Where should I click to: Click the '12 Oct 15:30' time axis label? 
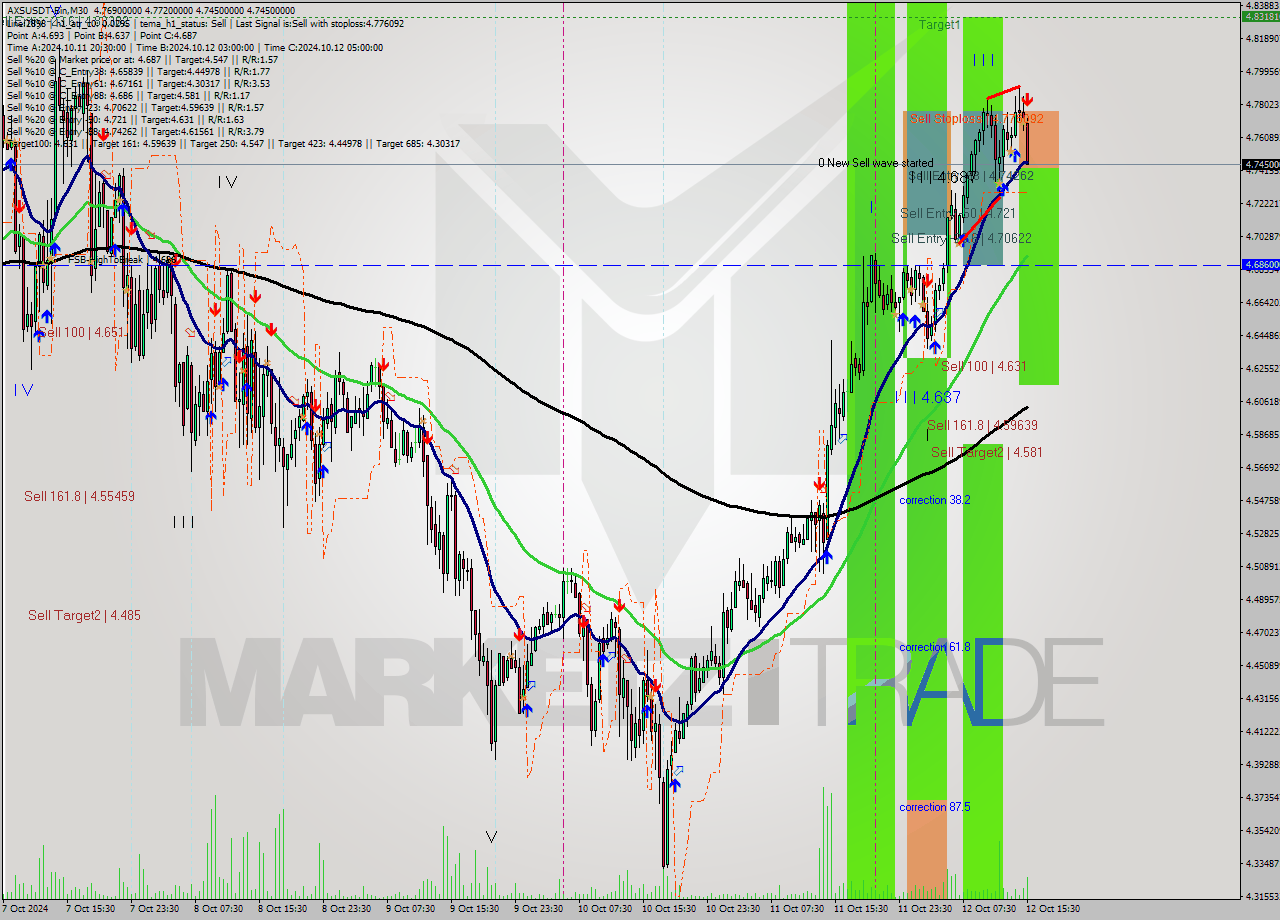(x=1053, y=909)
